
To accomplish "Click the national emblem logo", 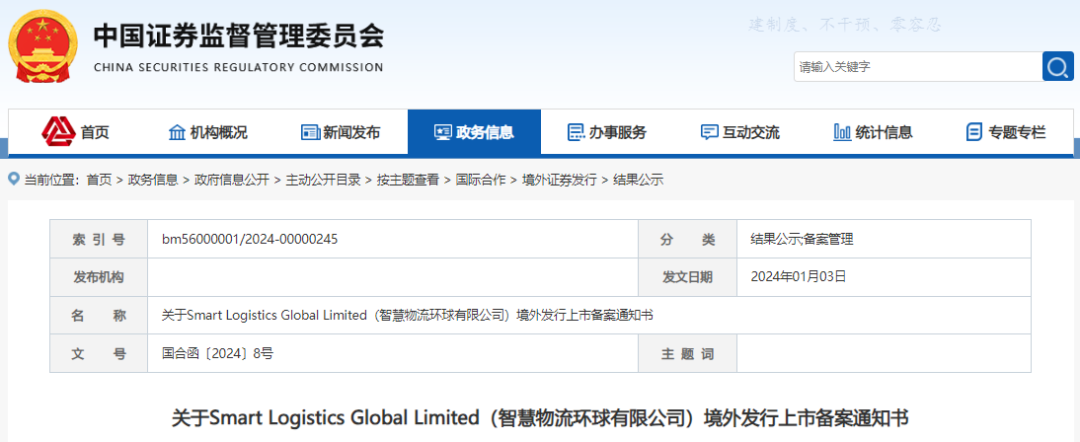I will 43,48.
